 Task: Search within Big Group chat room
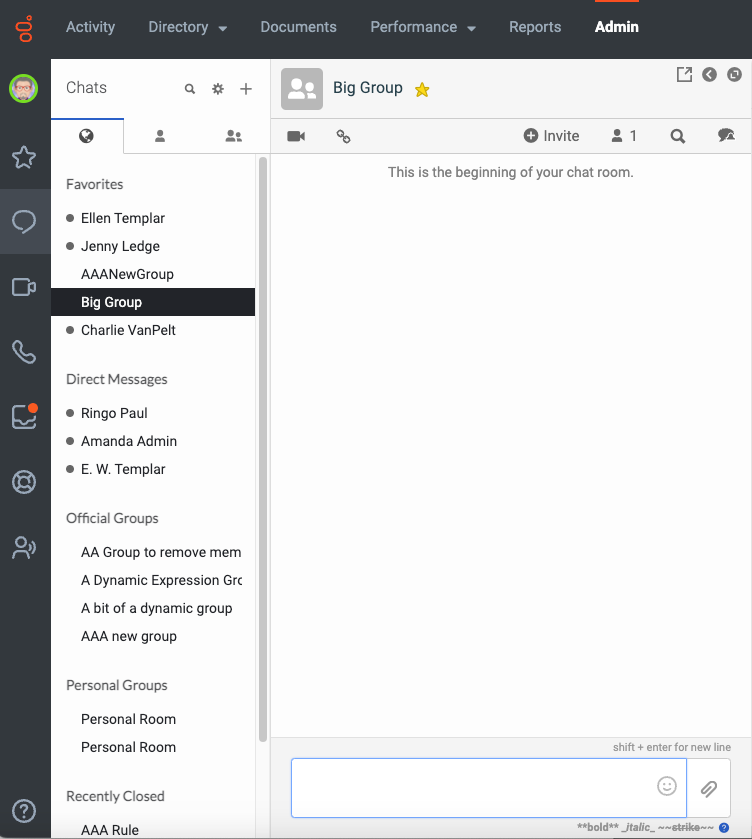click(x=678, y=136)
